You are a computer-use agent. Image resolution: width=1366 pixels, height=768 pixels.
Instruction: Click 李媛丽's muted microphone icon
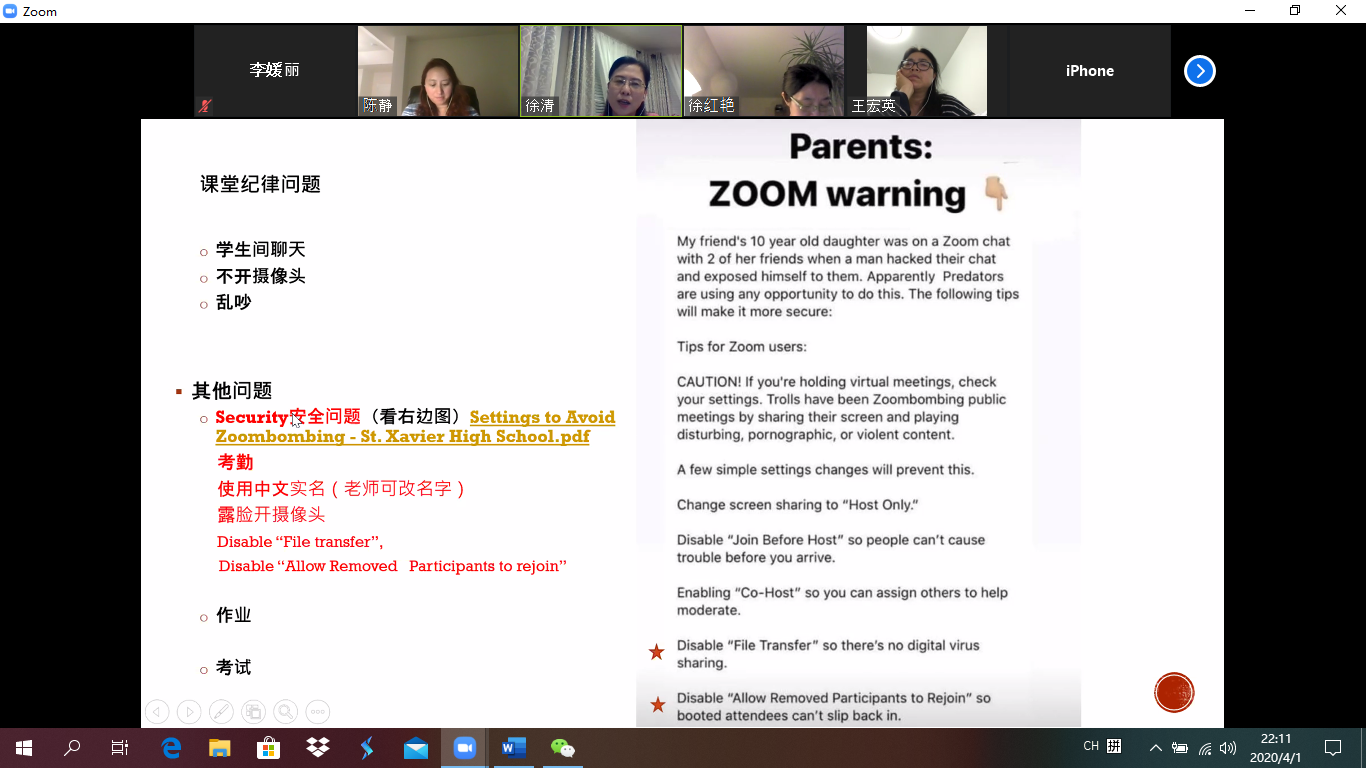click(x=205, y=105)
